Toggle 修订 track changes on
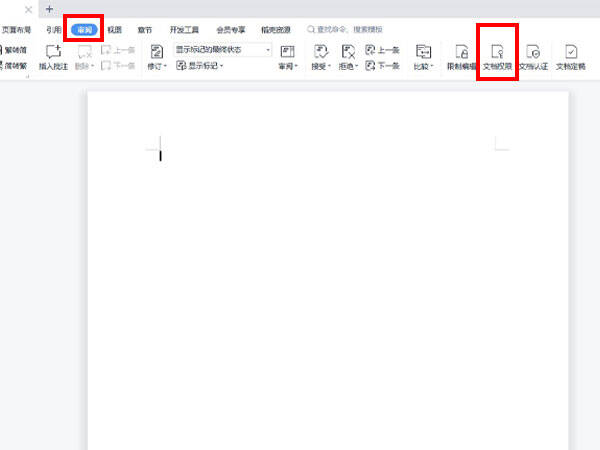 [157, 57]
